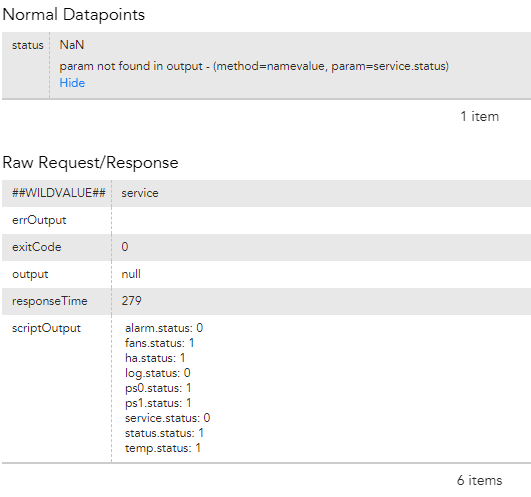Screen dimensions: 531x497
Task: Click the Normal Datapoints heading
Action: [73, 15]
